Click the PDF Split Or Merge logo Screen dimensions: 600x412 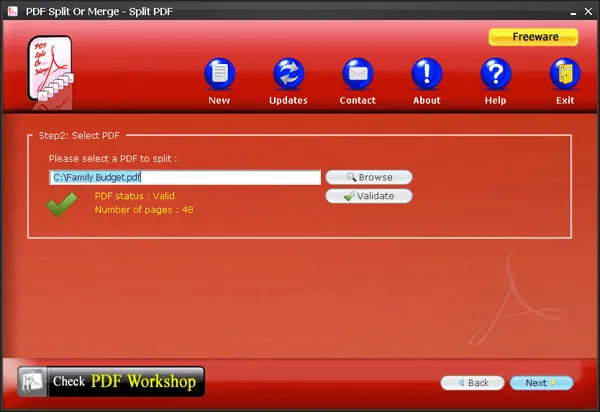pos(50,72)
